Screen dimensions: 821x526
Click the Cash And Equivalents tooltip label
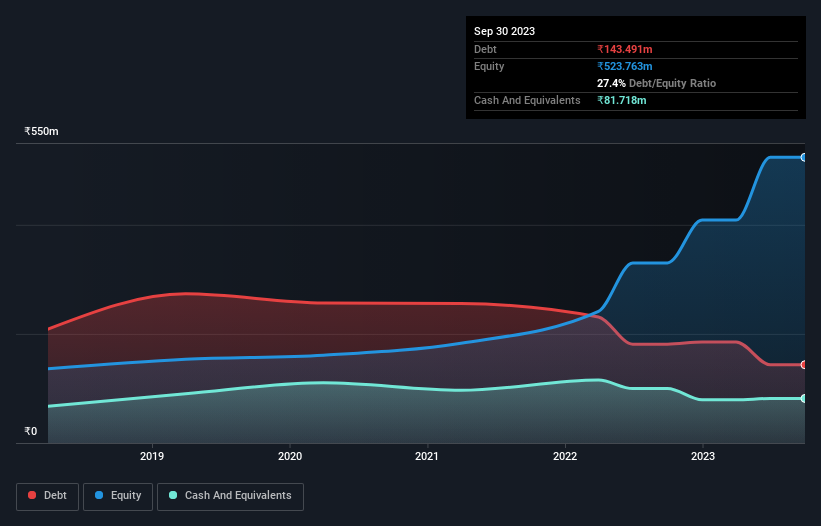tap(527, 100)
